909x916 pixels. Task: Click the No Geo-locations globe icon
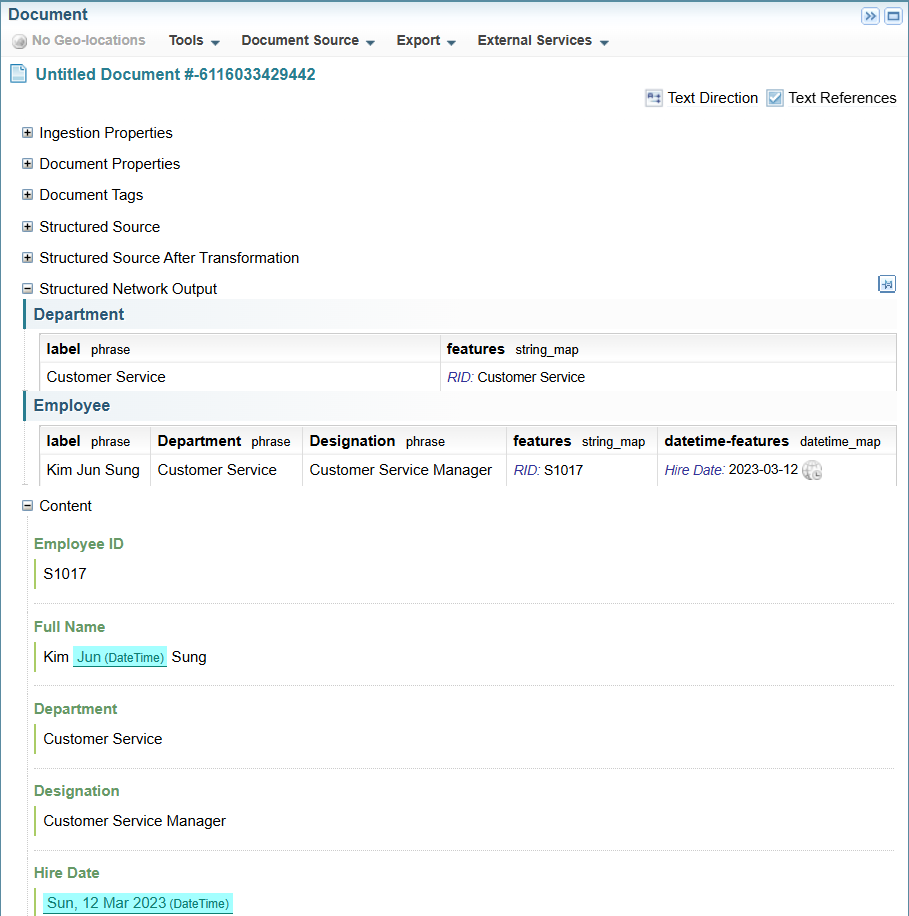[19, 41]
